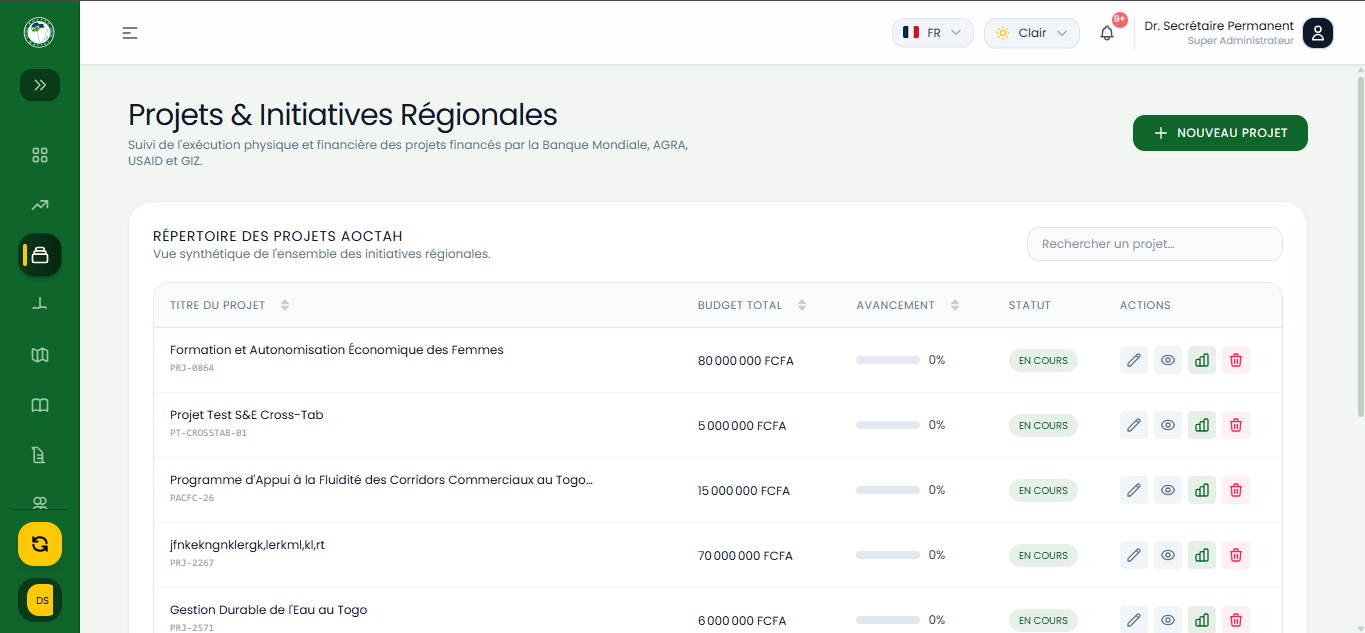This screenshot has width=1365, height=633.
Task: Open statistics for the Formation et Autonomisation des Femmes project
Action: coord(1202,360)
